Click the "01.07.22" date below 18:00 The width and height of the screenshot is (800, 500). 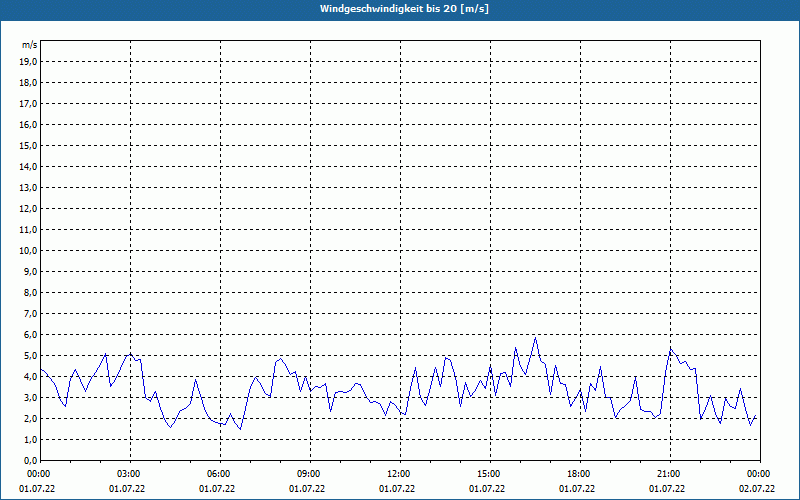tap(577, 489)
